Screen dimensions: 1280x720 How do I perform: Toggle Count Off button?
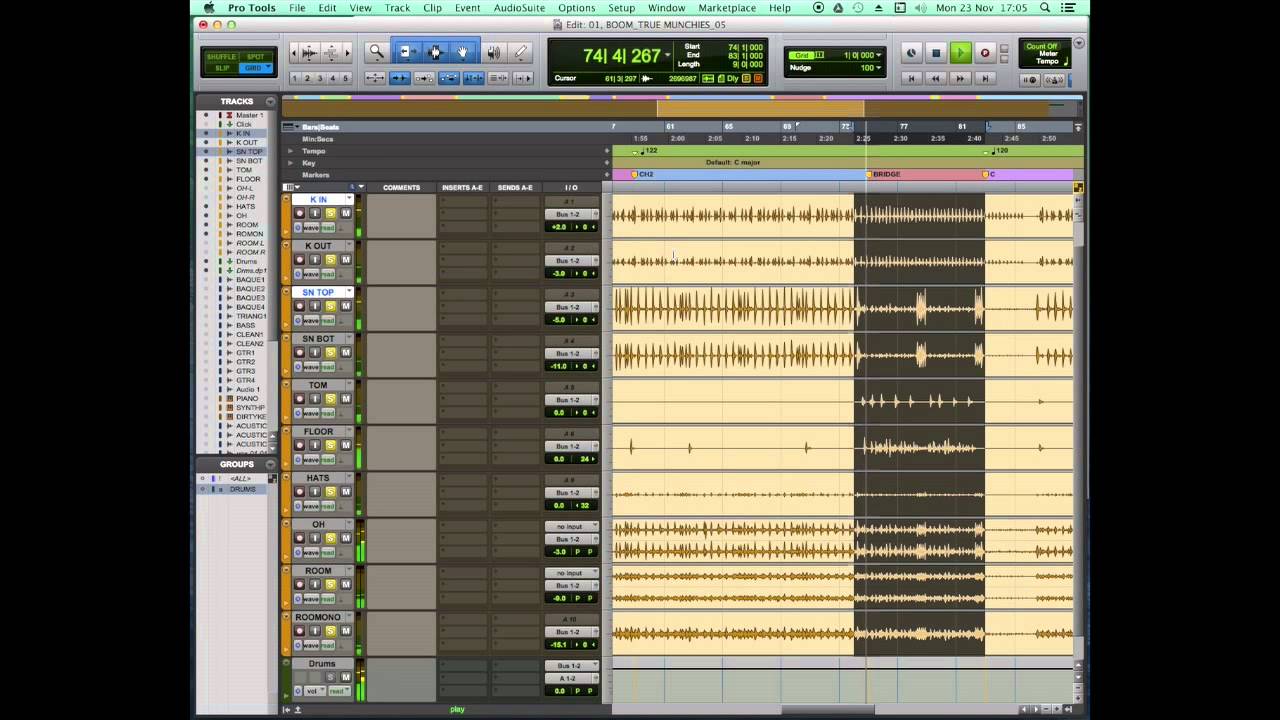[x=1042, y=46]
